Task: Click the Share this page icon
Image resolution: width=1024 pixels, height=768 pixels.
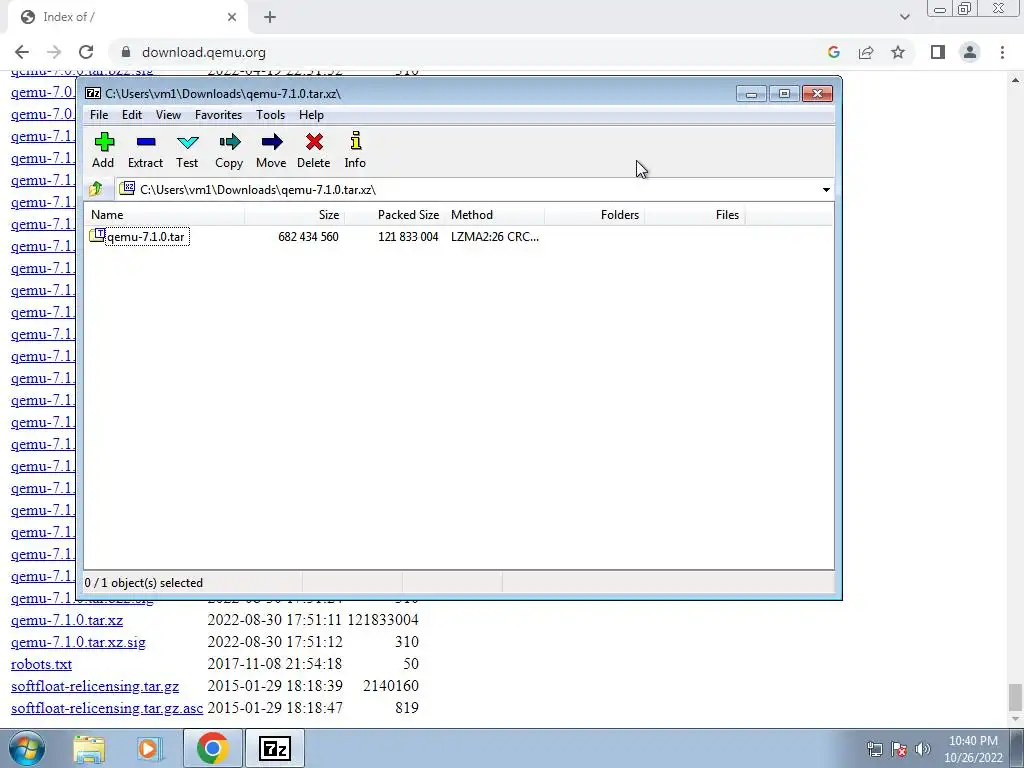Action: tap(866, 52)
